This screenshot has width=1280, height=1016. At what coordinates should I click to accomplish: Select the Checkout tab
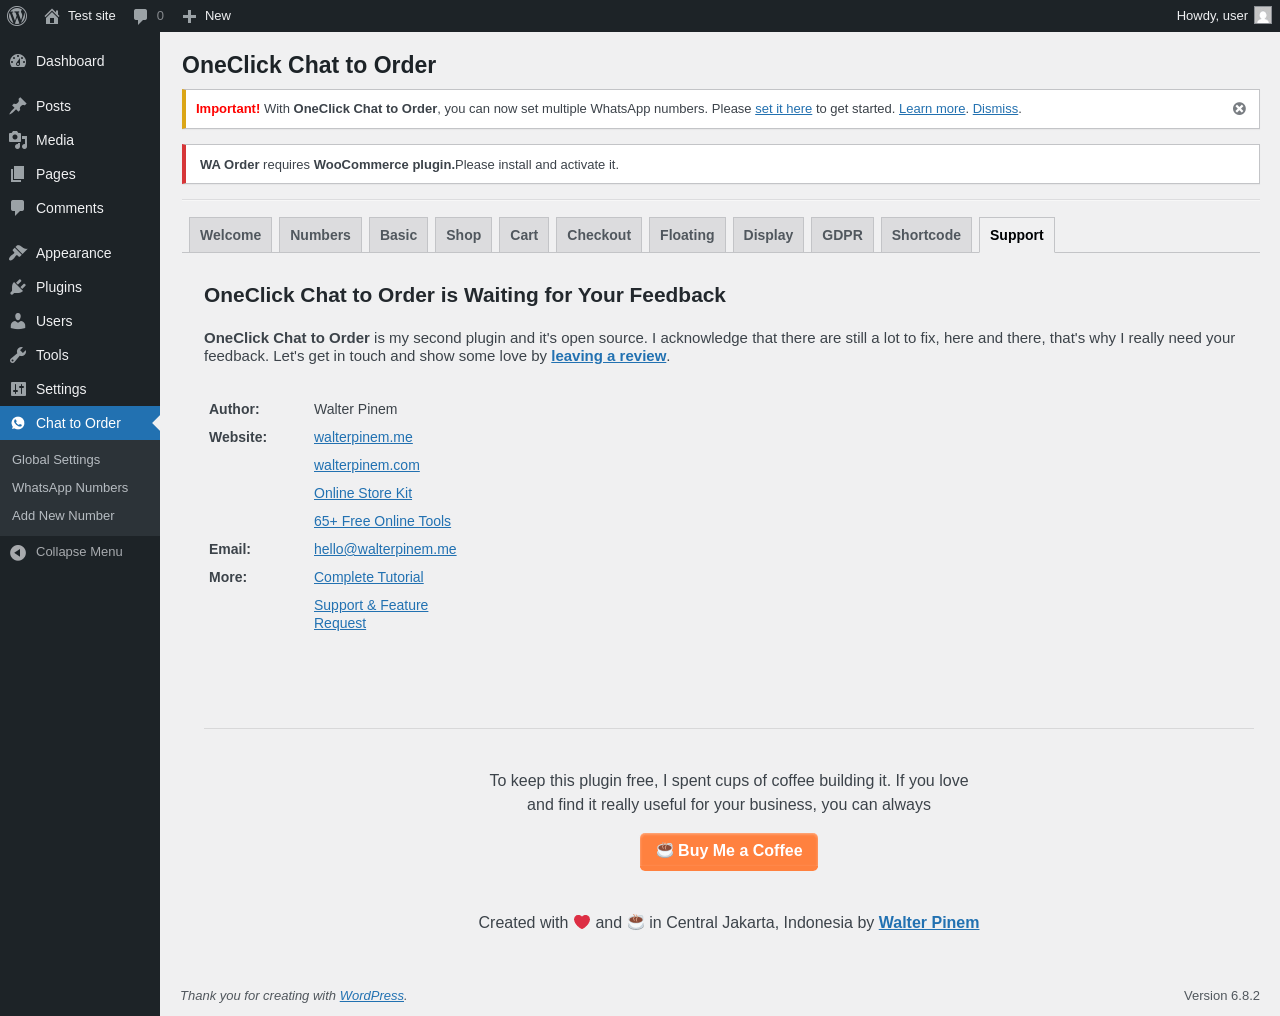tap(599, 235)
